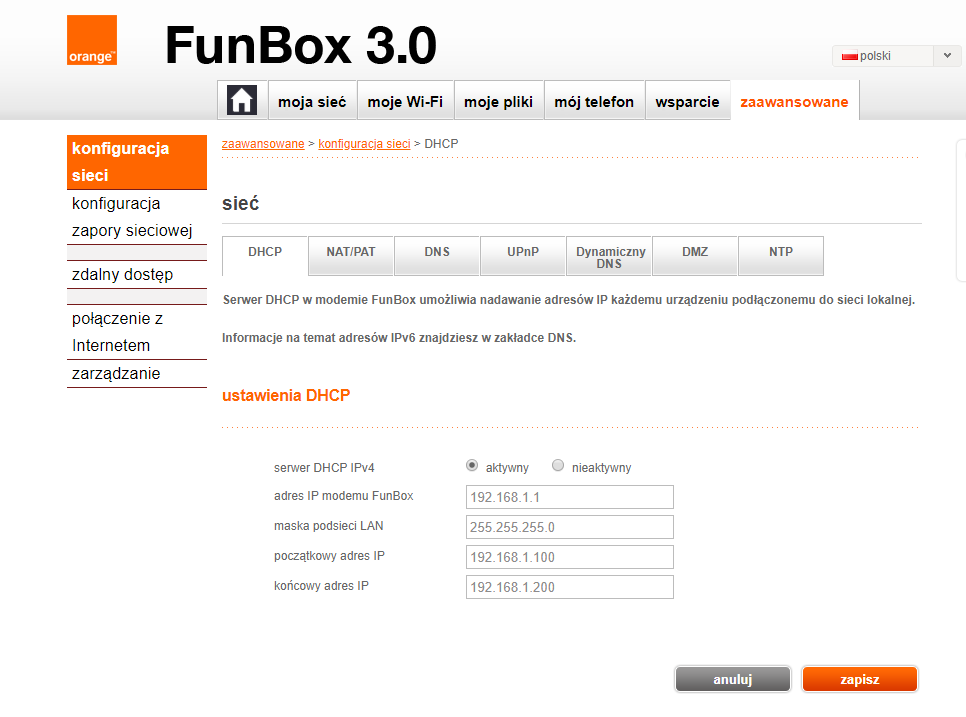Click the orange logo
Image resolution: width=966 pixels, height=717 pixels.
pos(91,38)
